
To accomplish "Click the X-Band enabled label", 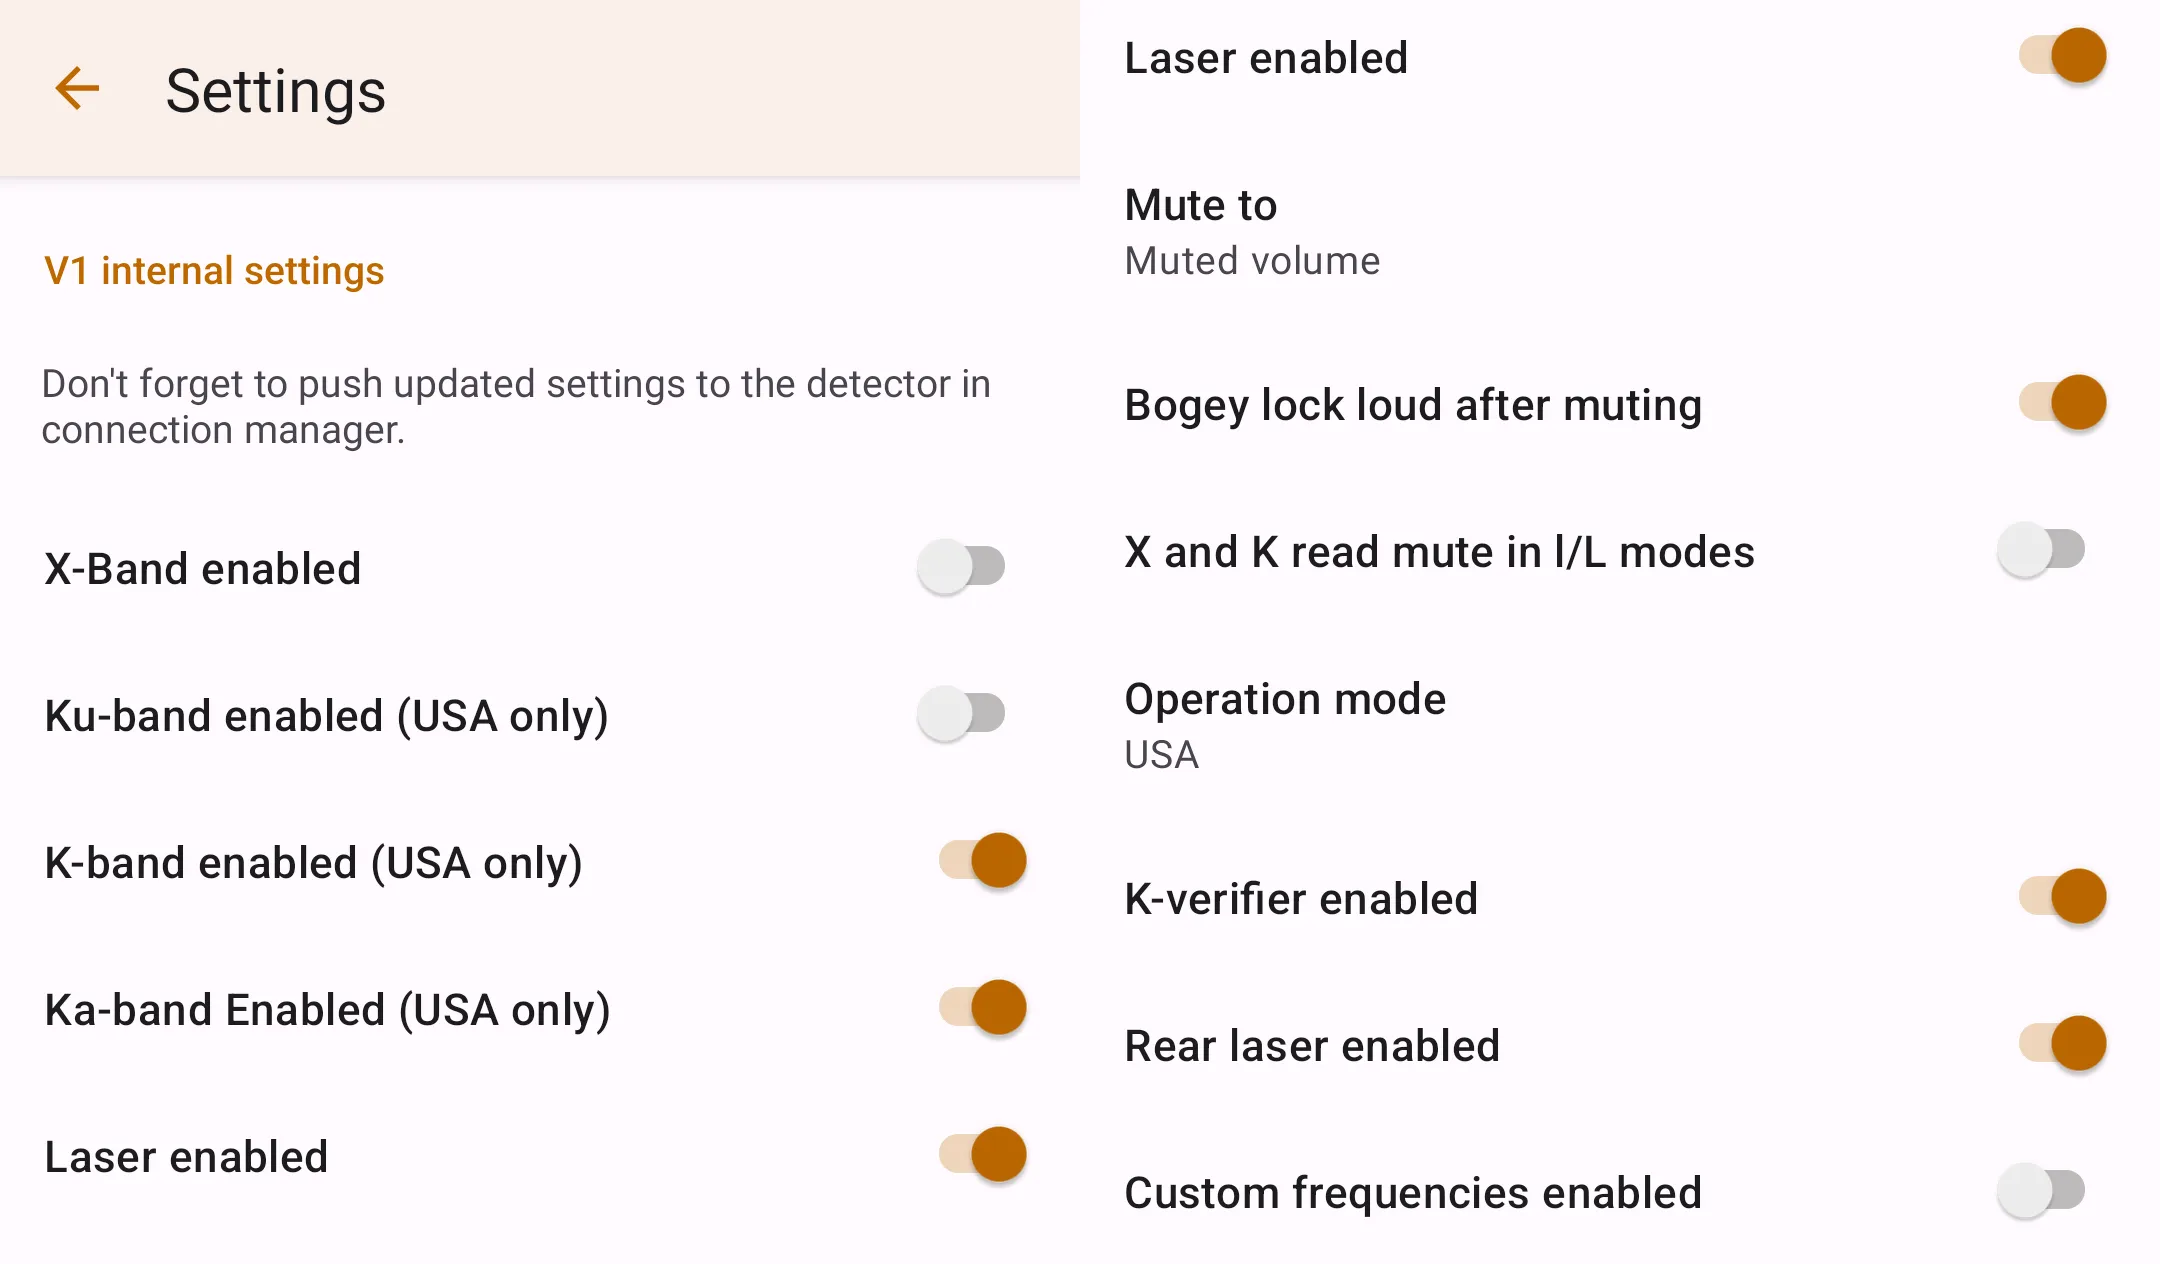I will [x=203, y=569].
